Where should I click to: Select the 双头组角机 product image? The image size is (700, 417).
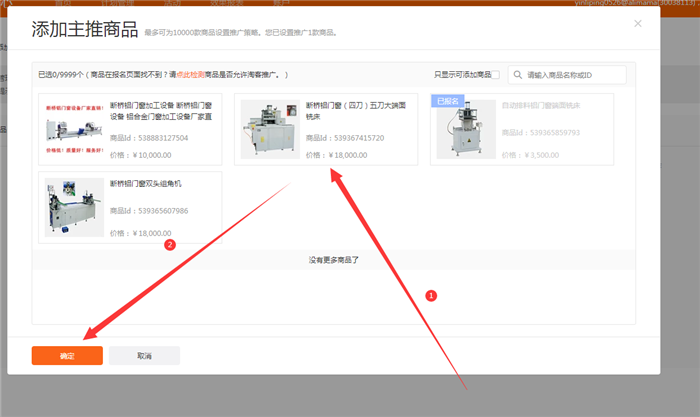(x=73, y=208)
